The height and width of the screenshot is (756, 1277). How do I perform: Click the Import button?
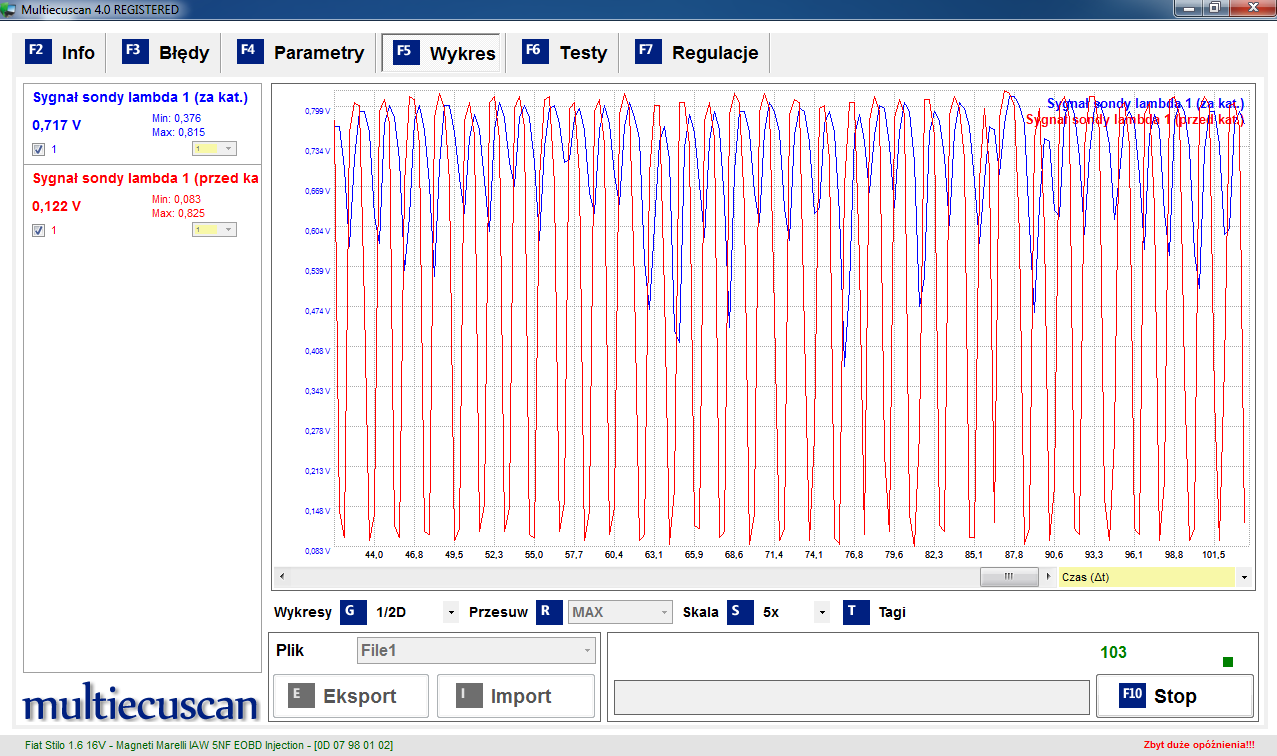516,696
